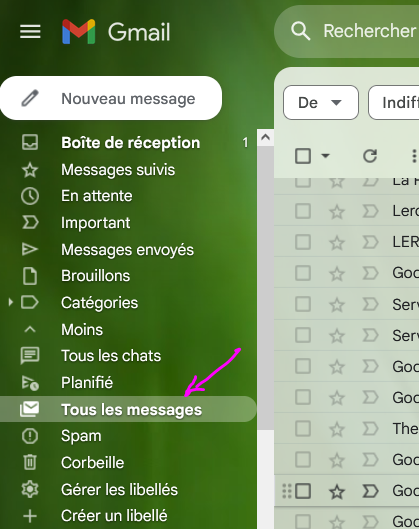Open the Catégories label
This screenshot has height=529, width=419.
tap(100, 303)
